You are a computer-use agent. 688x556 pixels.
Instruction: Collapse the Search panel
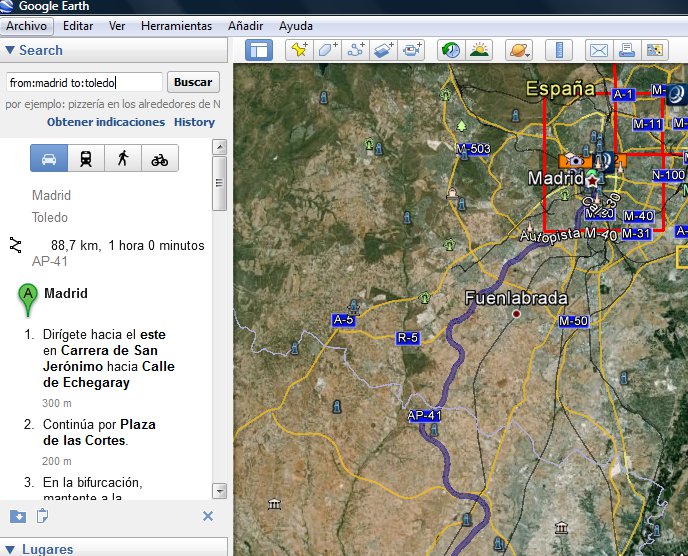(10, 50)
